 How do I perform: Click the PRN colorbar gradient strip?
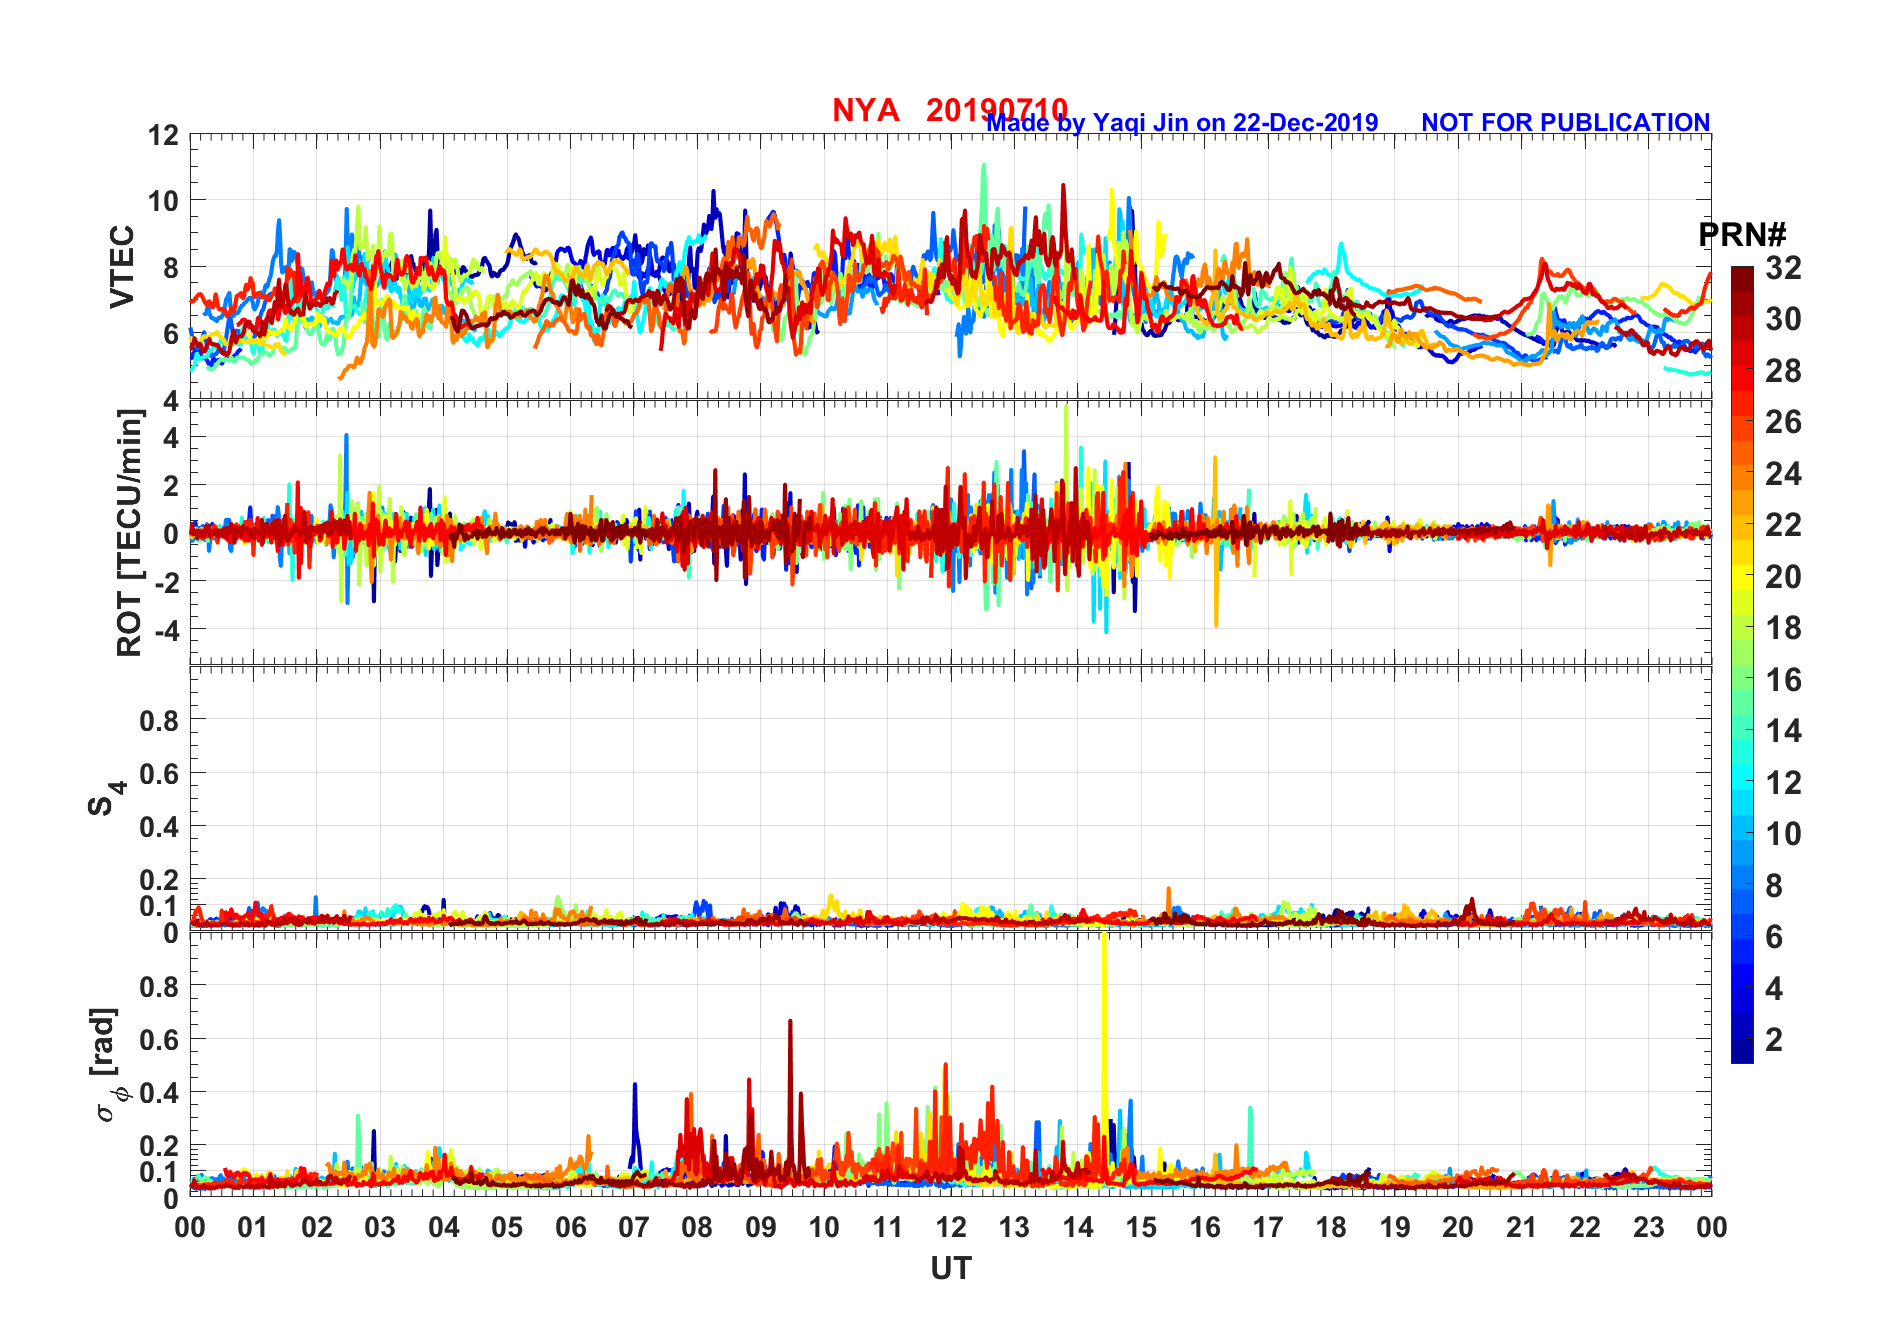click(1742, 664)
